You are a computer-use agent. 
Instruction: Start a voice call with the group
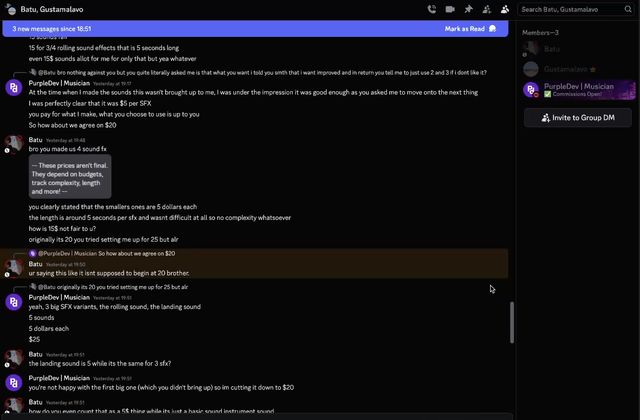[x=431, y=9]
